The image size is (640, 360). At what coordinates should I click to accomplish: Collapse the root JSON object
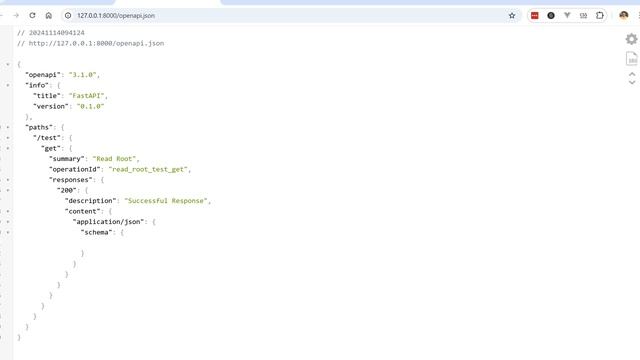pyautogui.click(x=8, y=64)
